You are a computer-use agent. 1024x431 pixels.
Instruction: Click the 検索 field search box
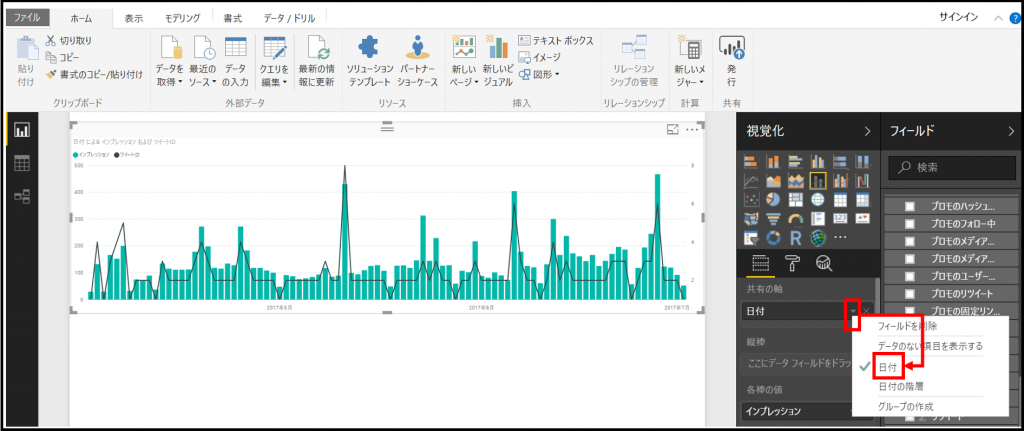(950, 167)
